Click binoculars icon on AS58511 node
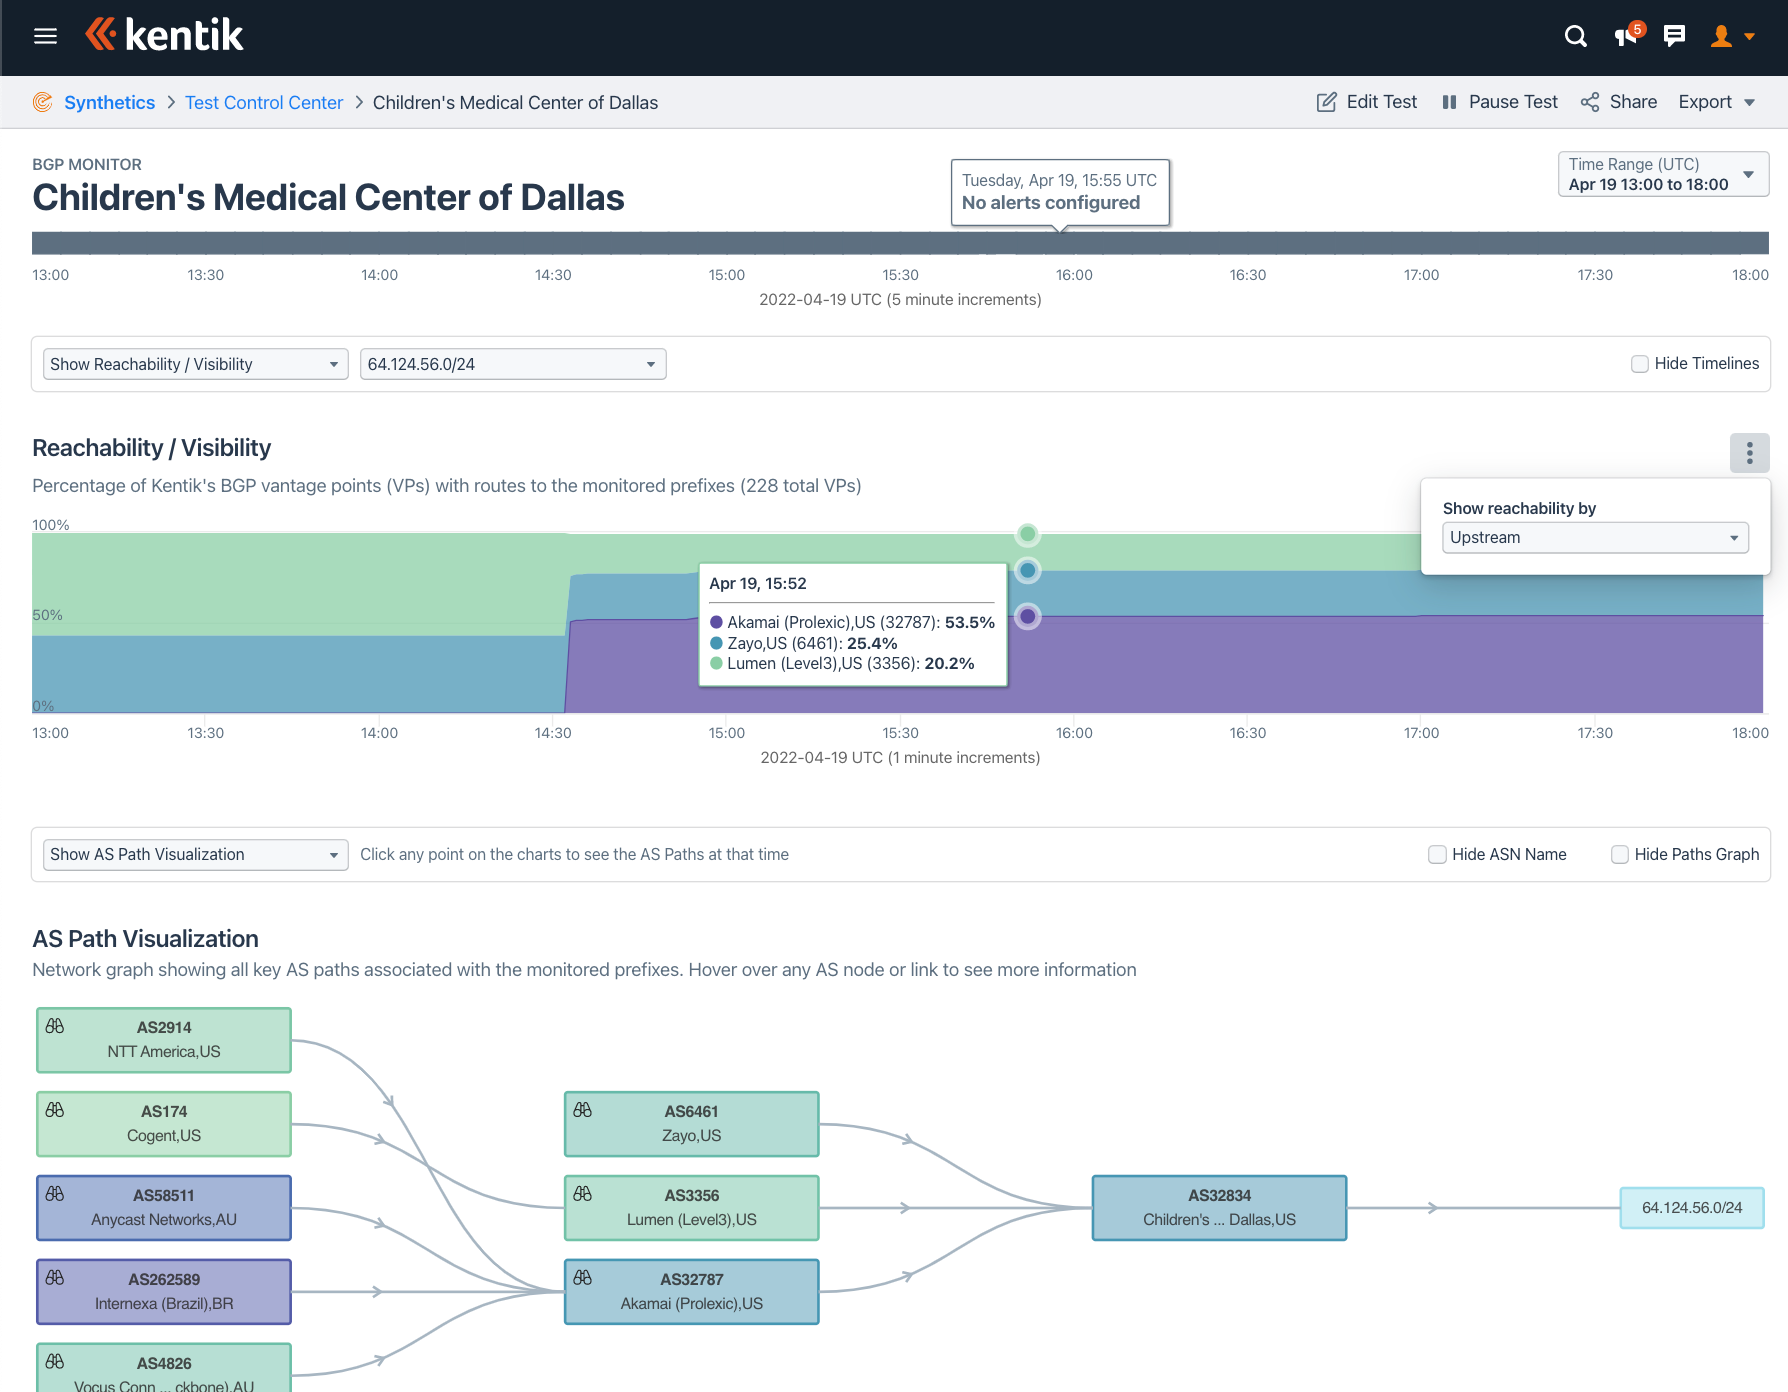 pyautogui.click(x=55, y=1194)
